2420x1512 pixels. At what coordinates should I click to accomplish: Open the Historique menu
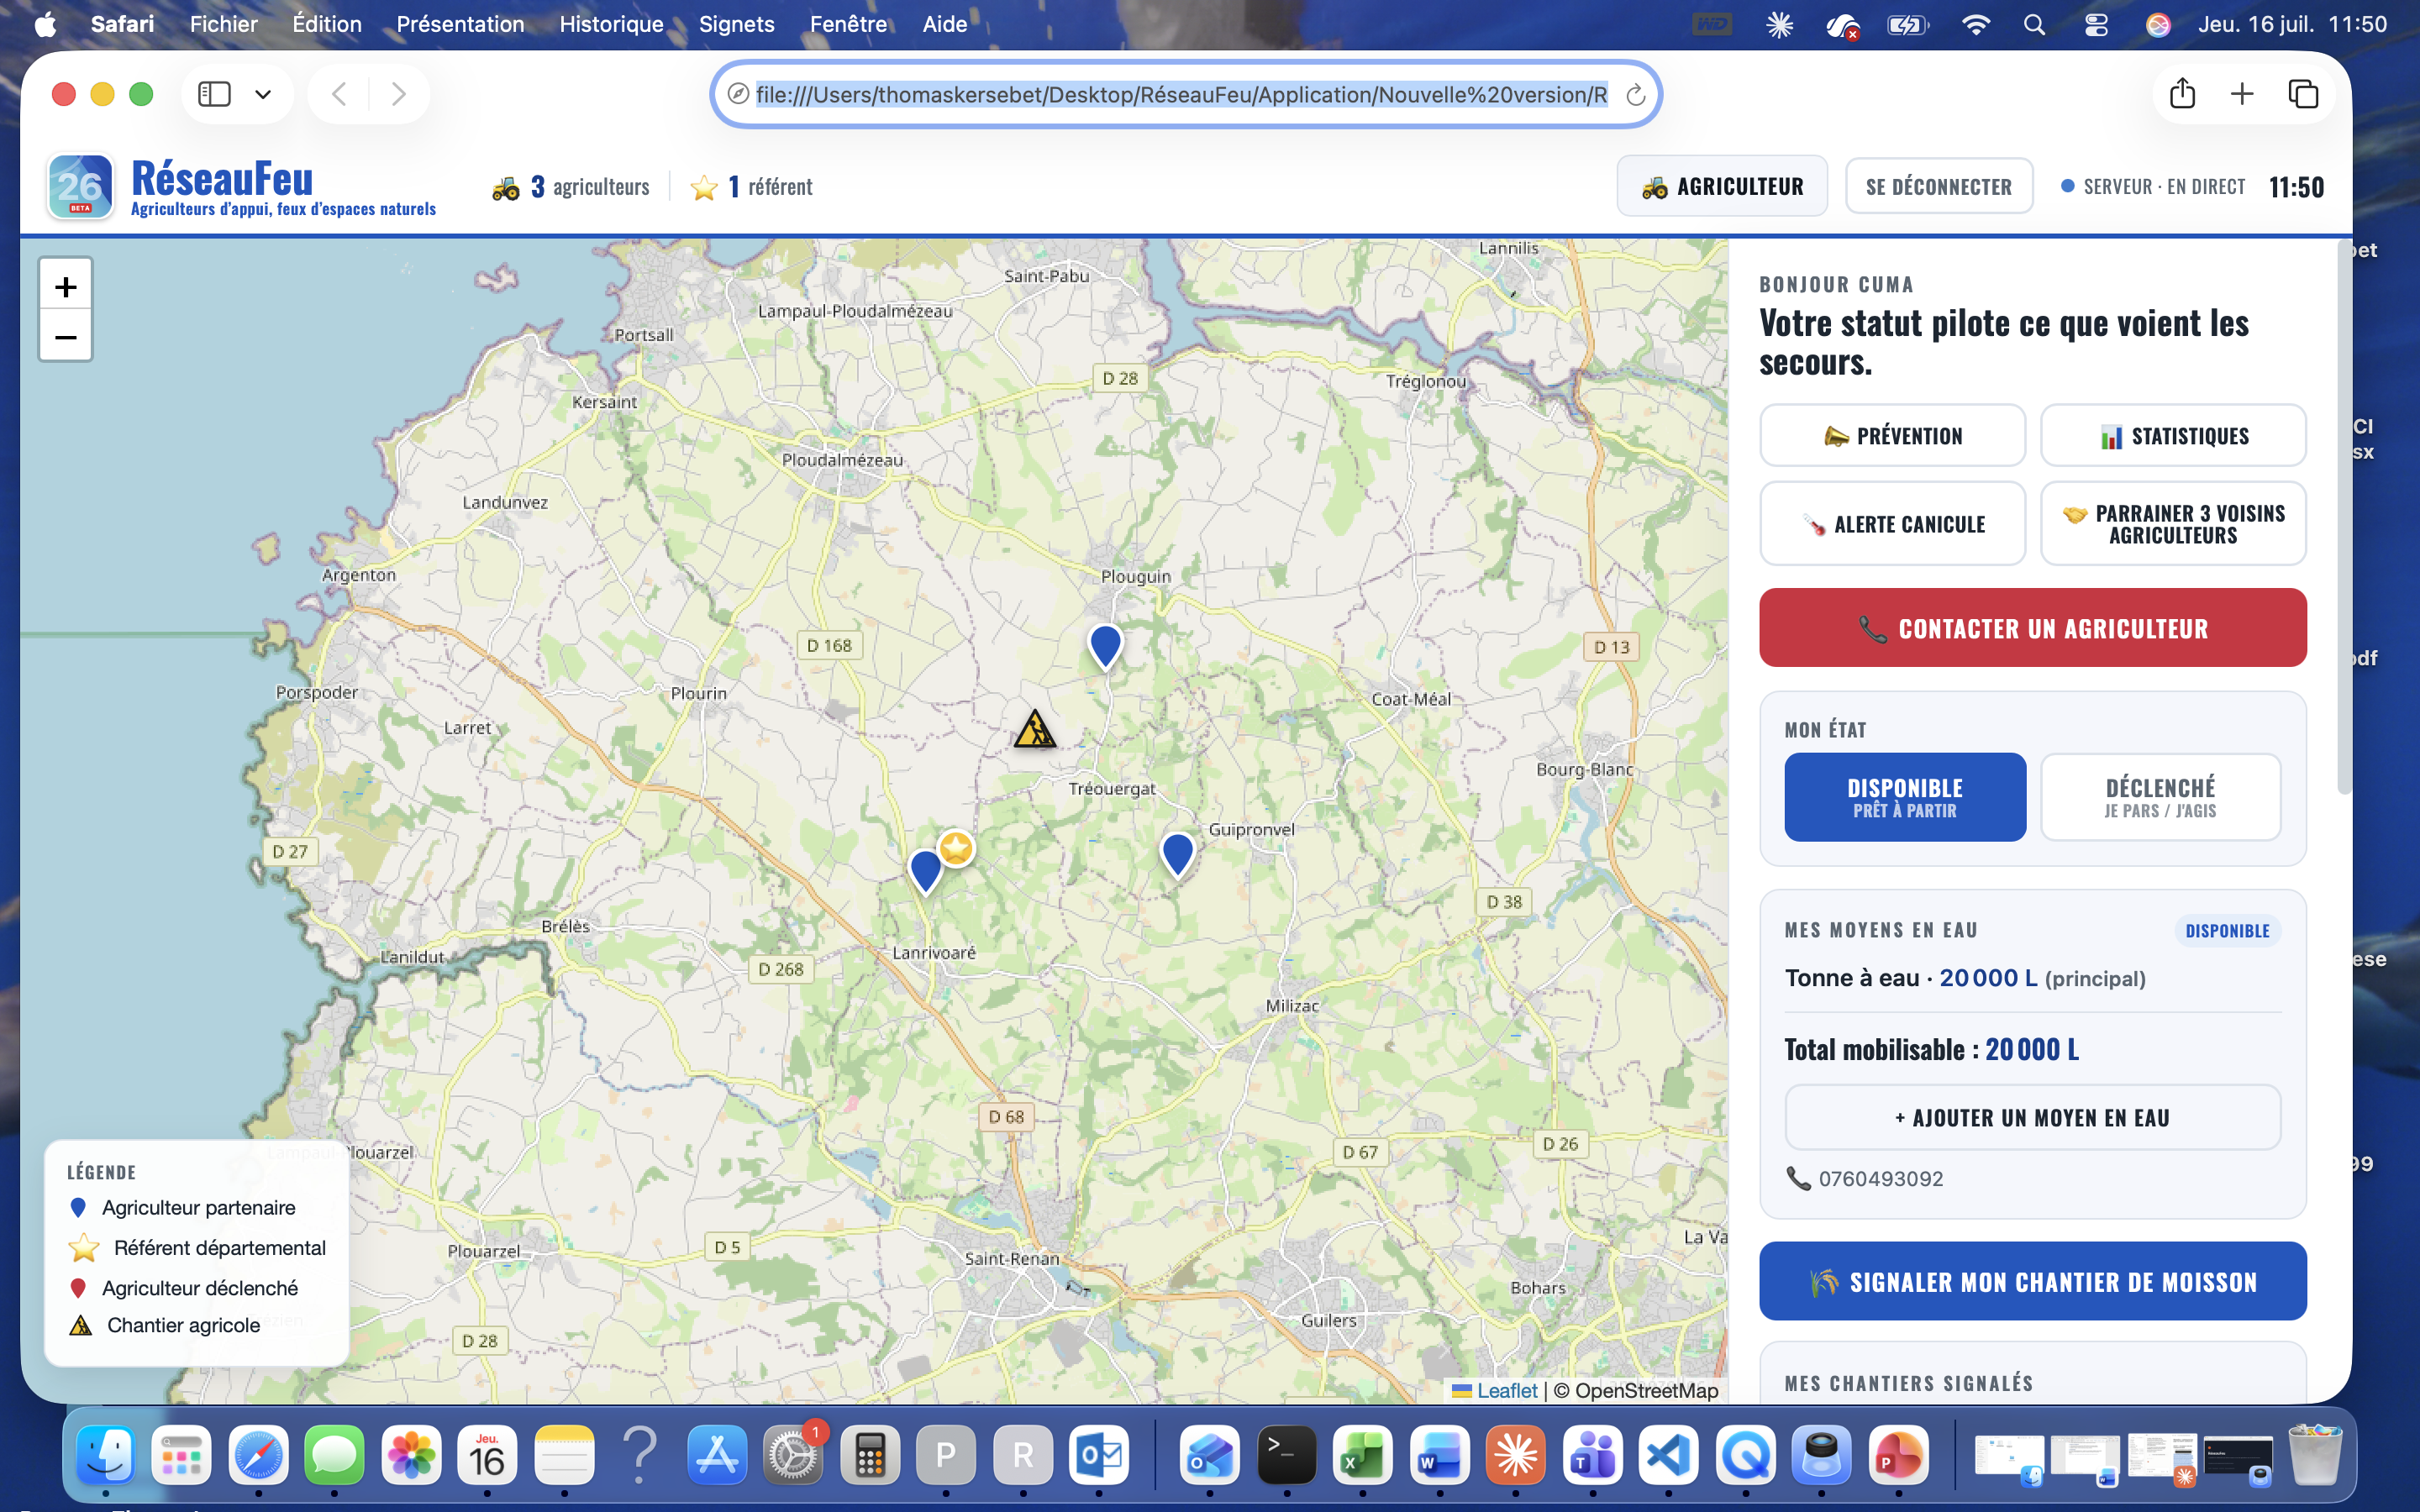coord(611,24)
